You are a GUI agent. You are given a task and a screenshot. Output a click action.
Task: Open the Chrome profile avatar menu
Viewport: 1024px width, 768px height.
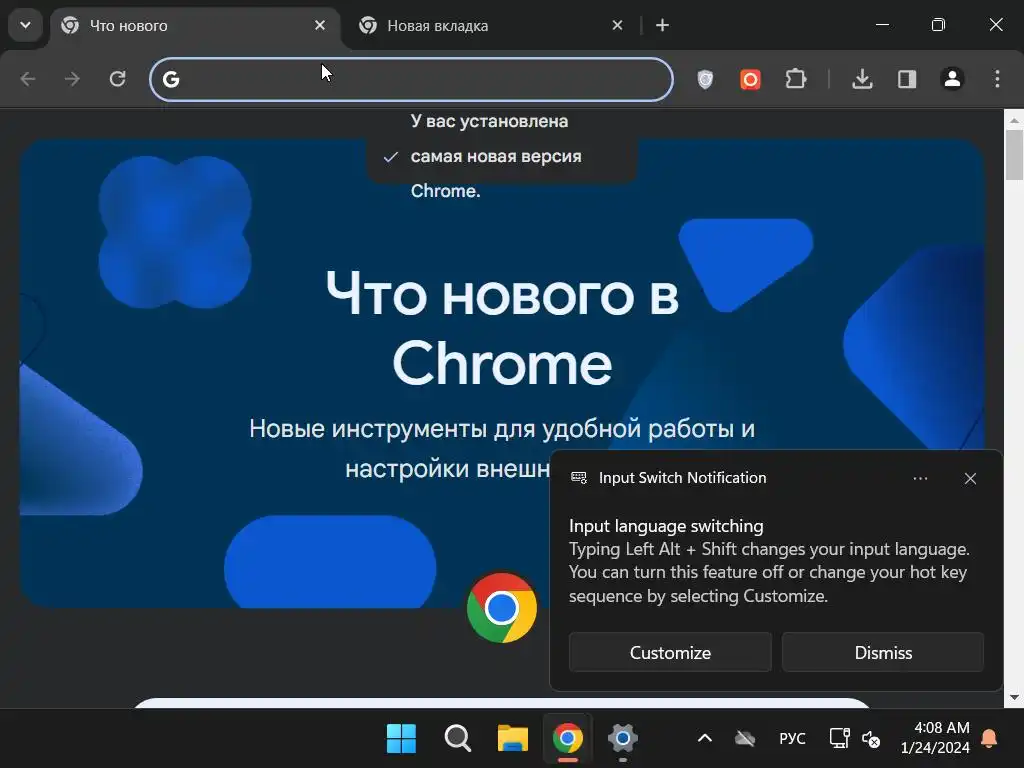pyautogui.click(x=952, y=79)
